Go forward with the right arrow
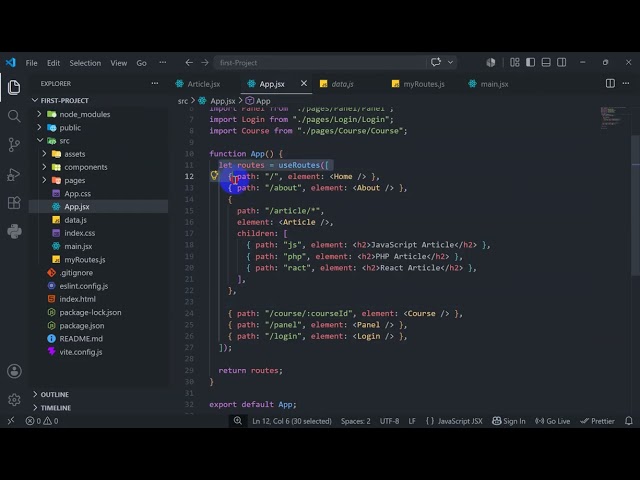640x480 pixels. [205, 62]
